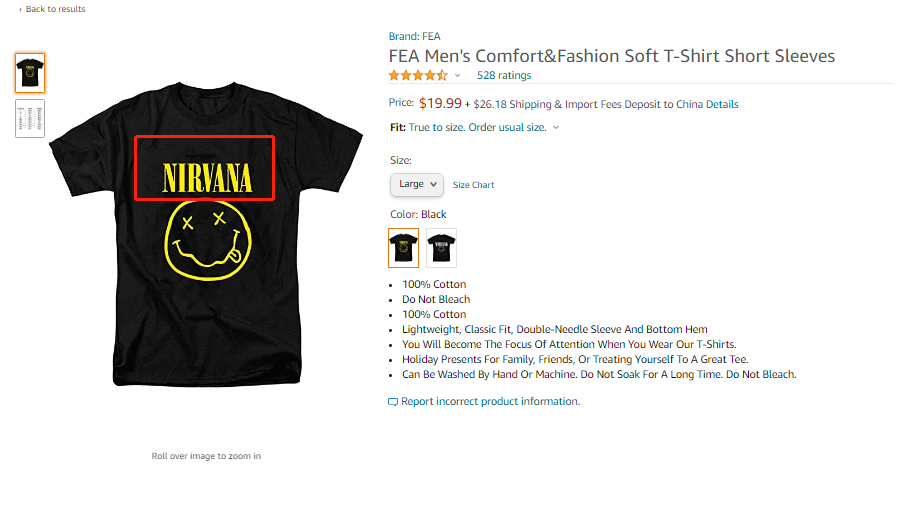This screenshot has height=527, width=898.
Task: Expand the 'Fit: True to size' chevron
Action: 556,128
